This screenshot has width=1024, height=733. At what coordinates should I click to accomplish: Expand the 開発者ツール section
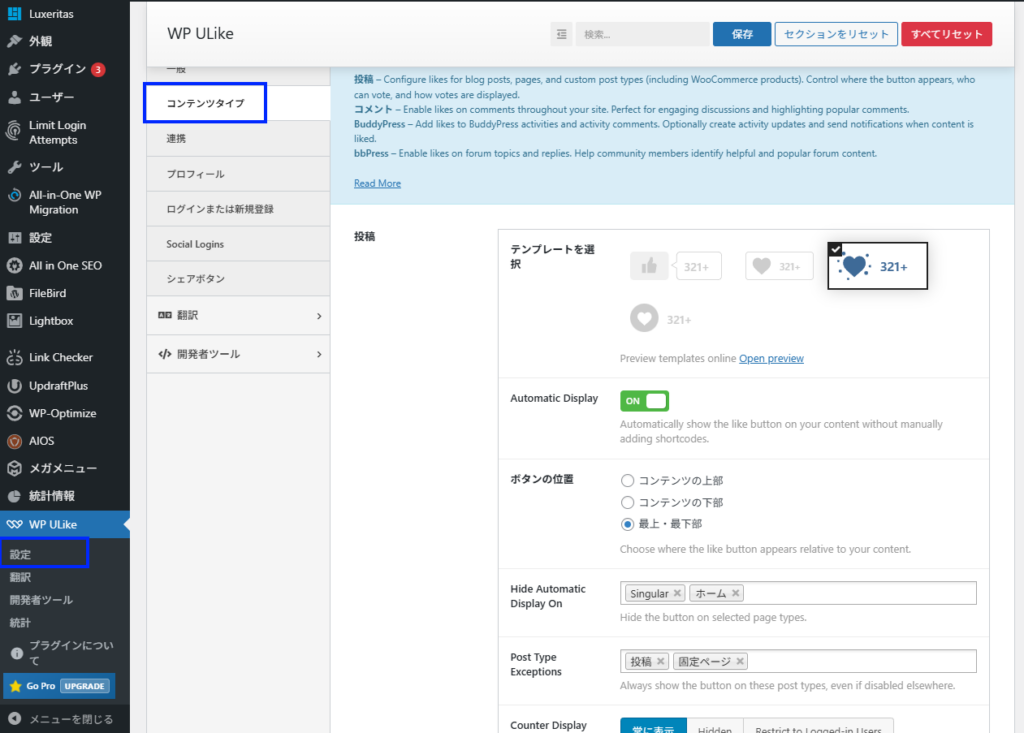[238, 354]
